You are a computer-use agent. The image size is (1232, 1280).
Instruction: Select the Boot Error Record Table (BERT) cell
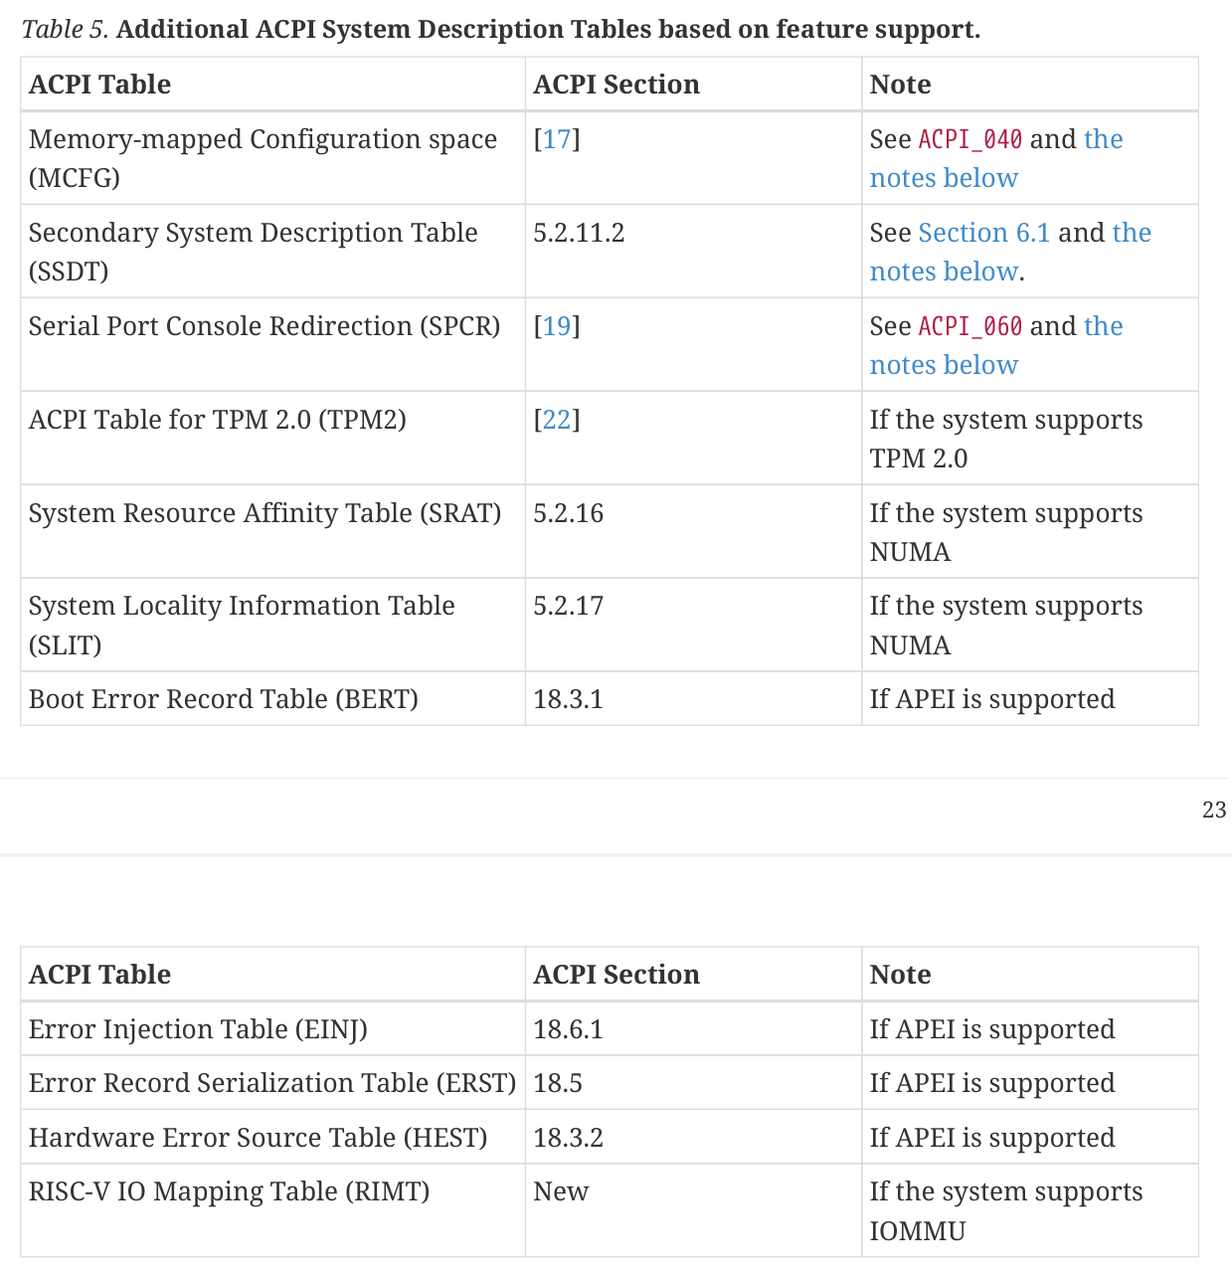tap(223, 699)
